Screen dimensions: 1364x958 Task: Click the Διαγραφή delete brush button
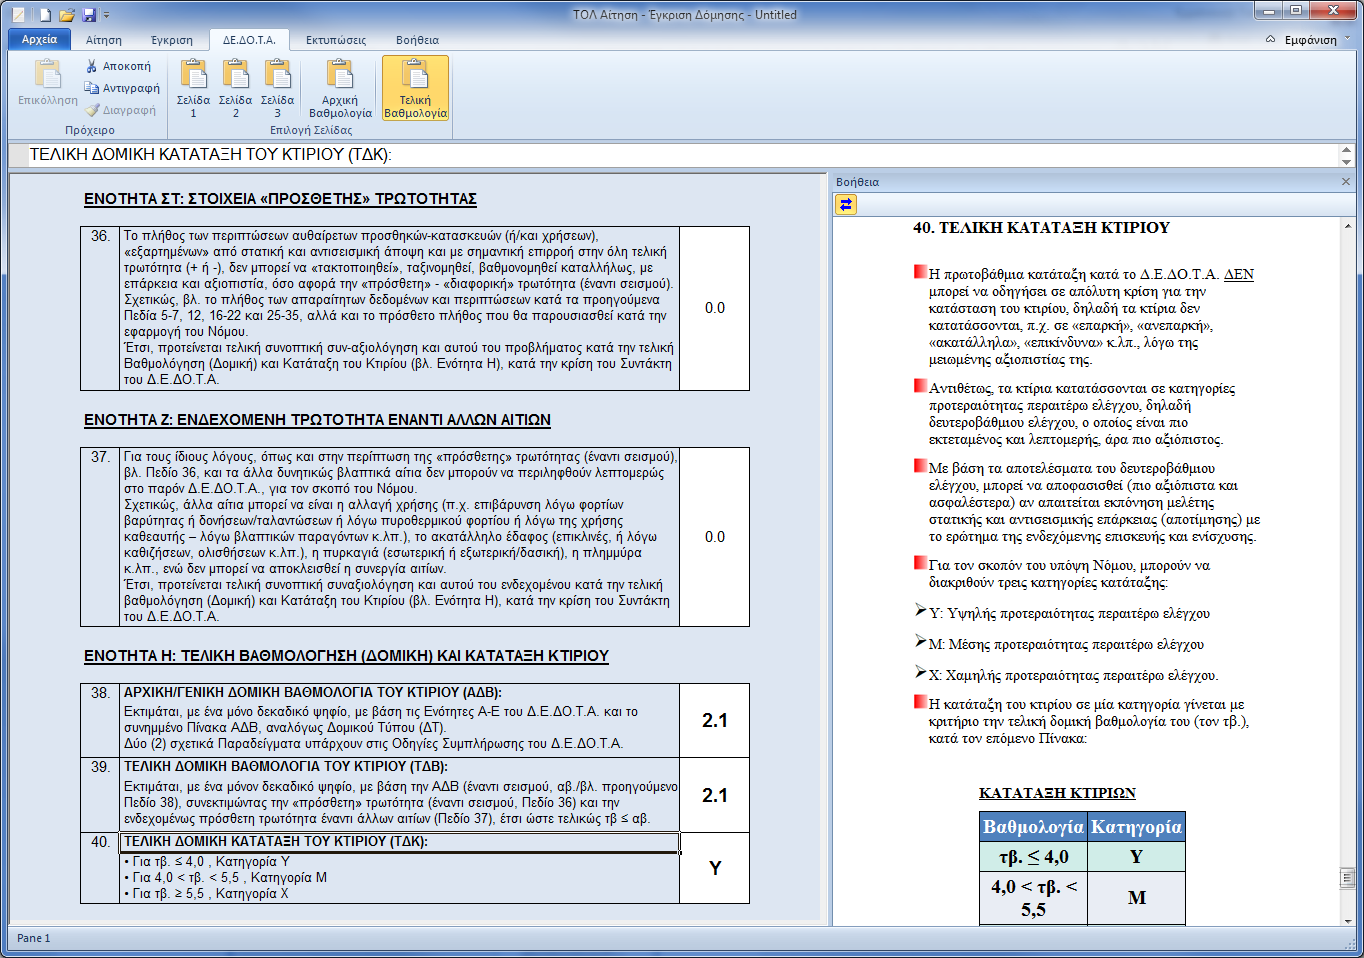121,110
